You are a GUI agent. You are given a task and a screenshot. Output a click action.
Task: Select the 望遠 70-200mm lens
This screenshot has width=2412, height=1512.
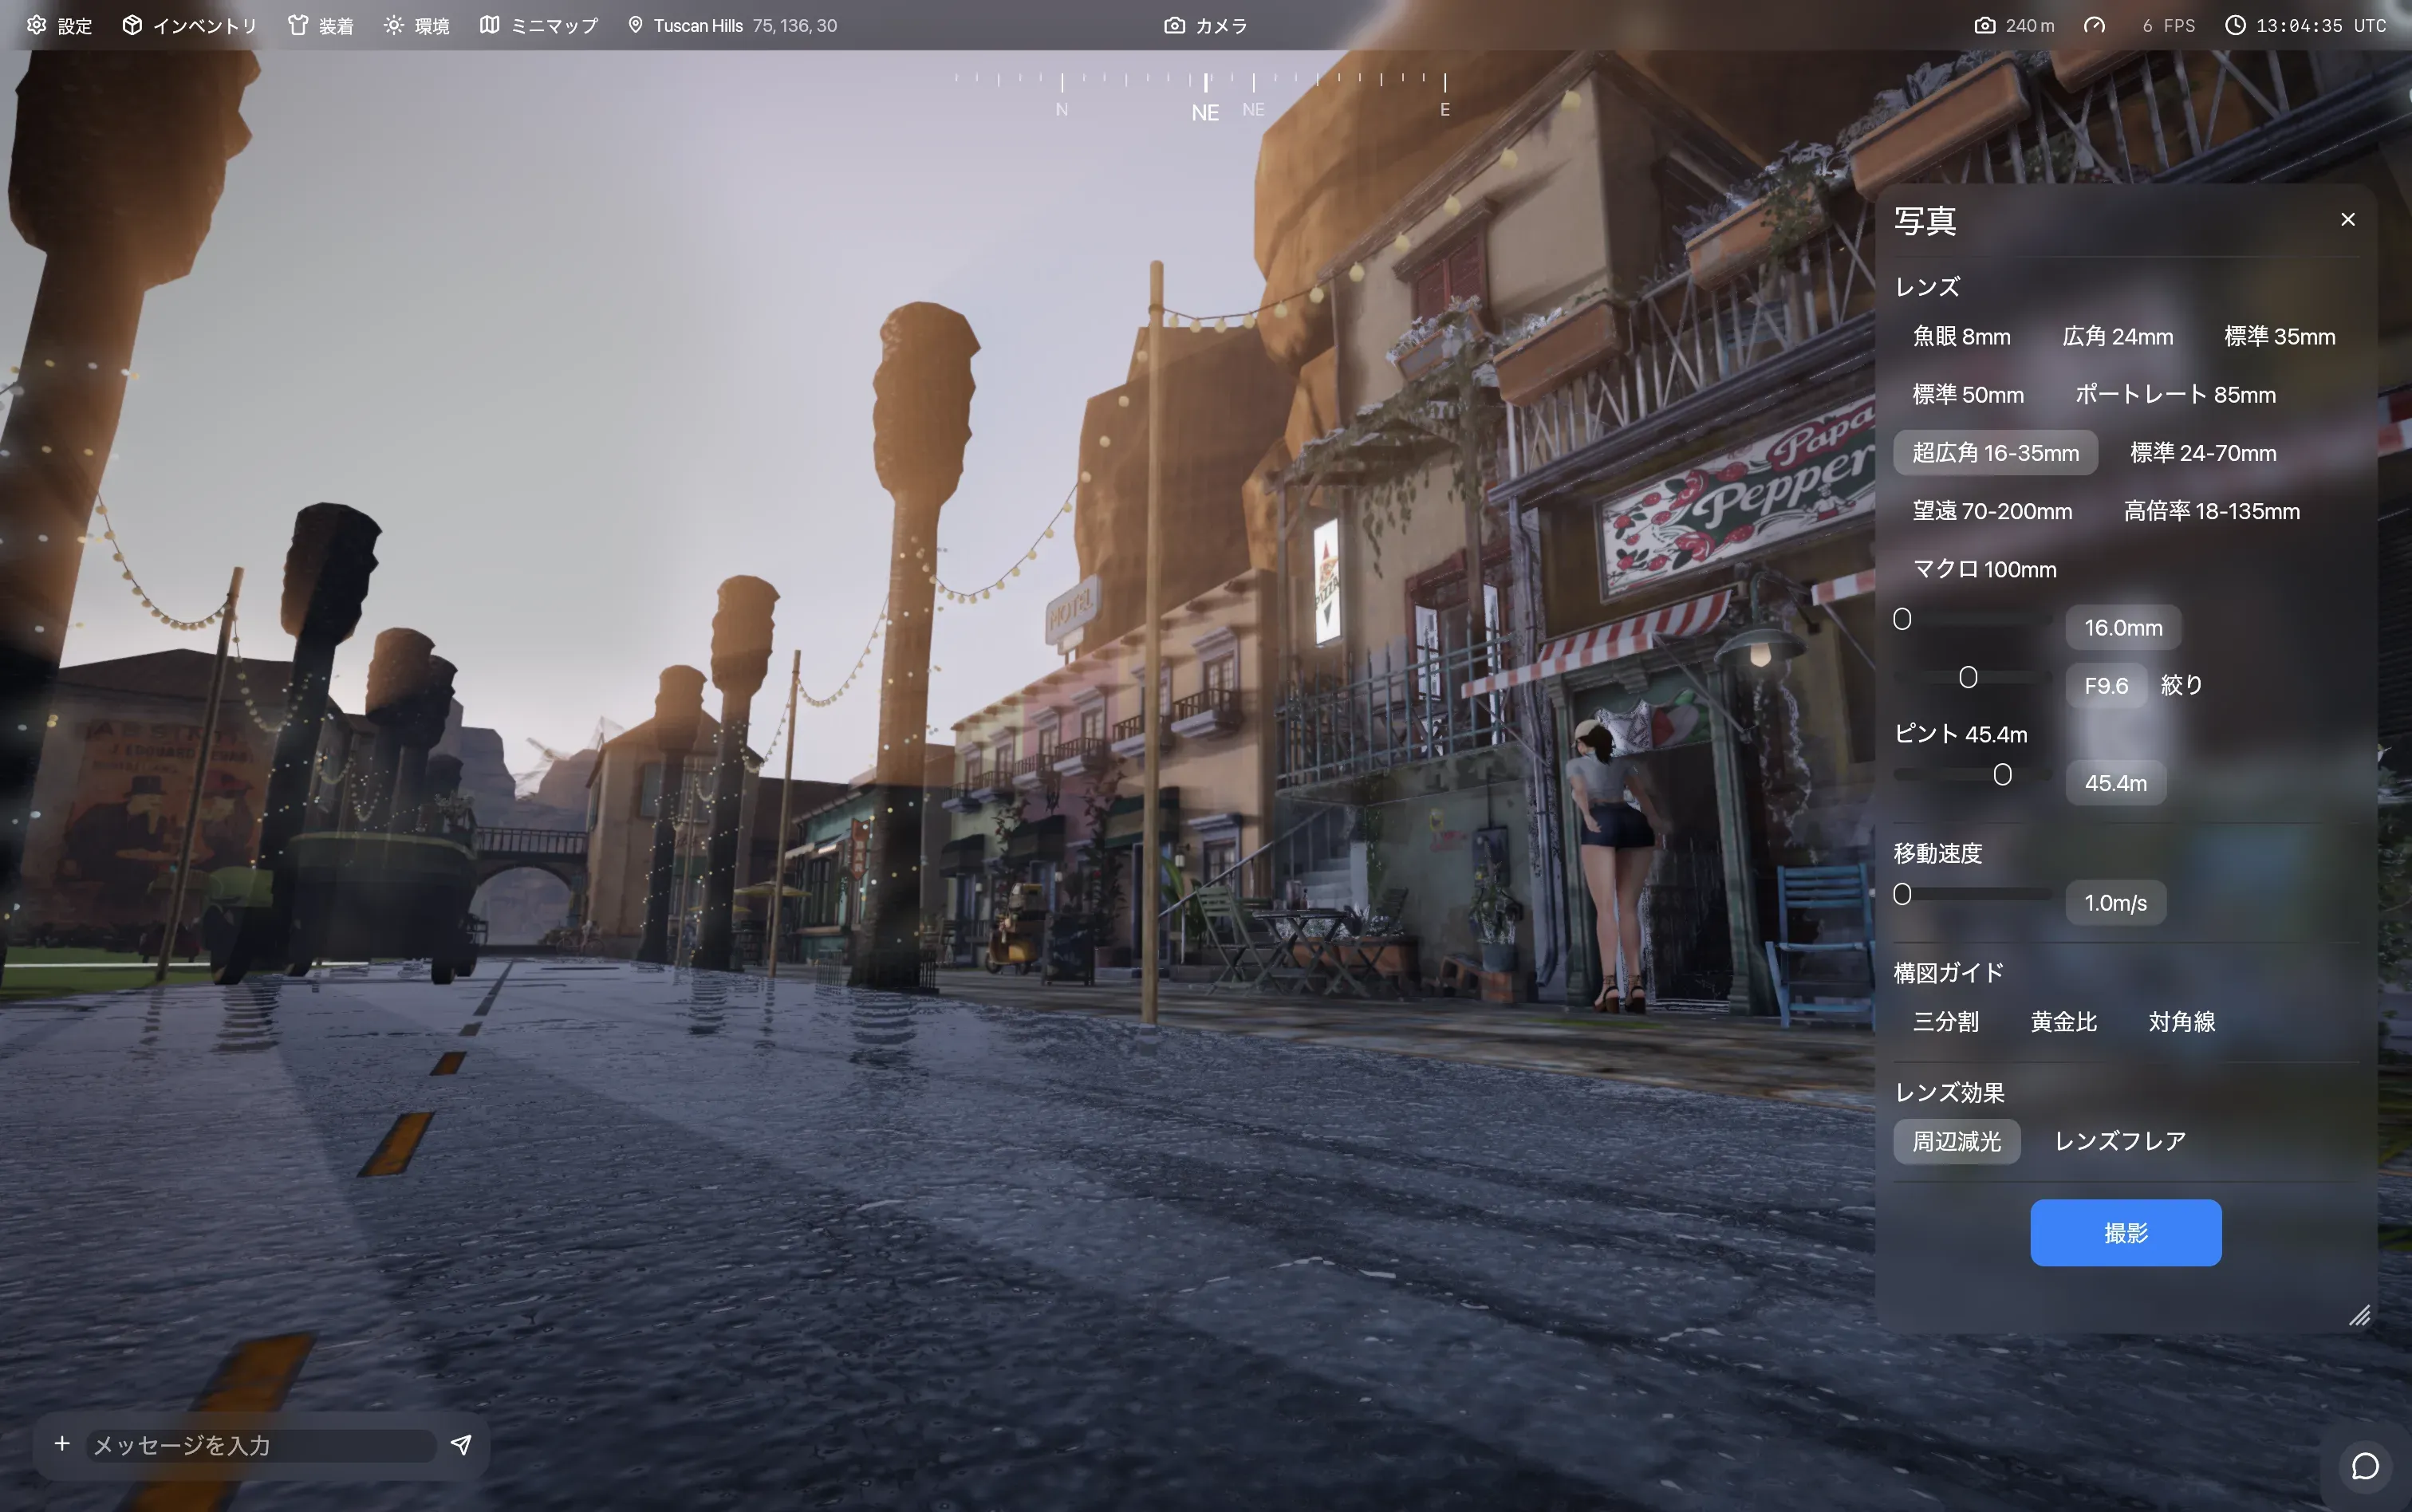[x=1992, y=511]
